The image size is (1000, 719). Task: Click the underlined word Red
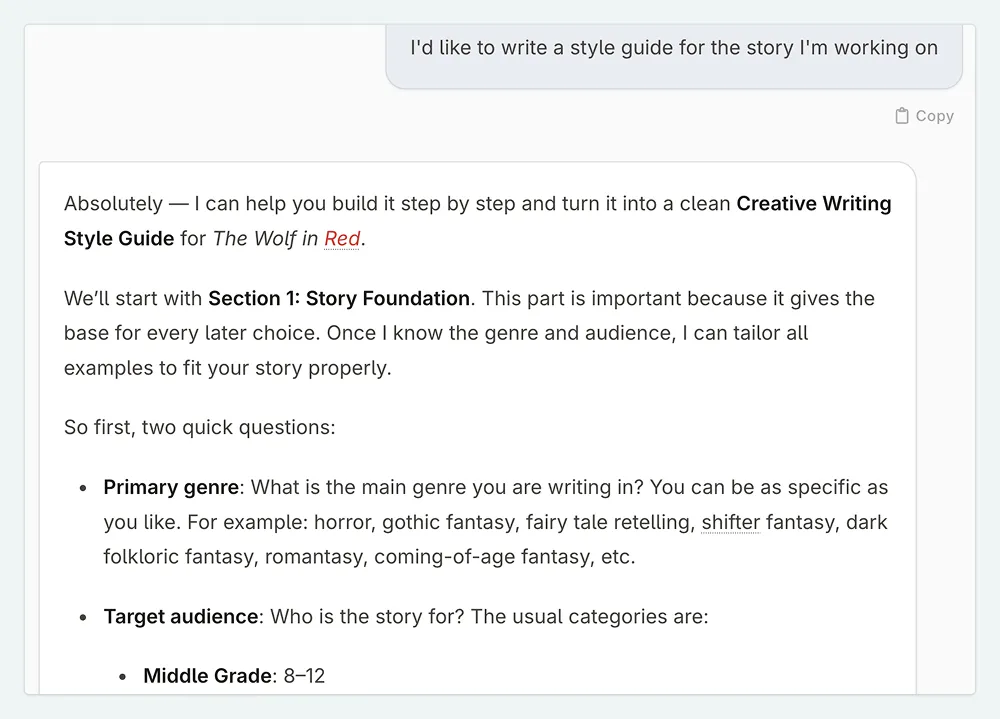(341, 238)
